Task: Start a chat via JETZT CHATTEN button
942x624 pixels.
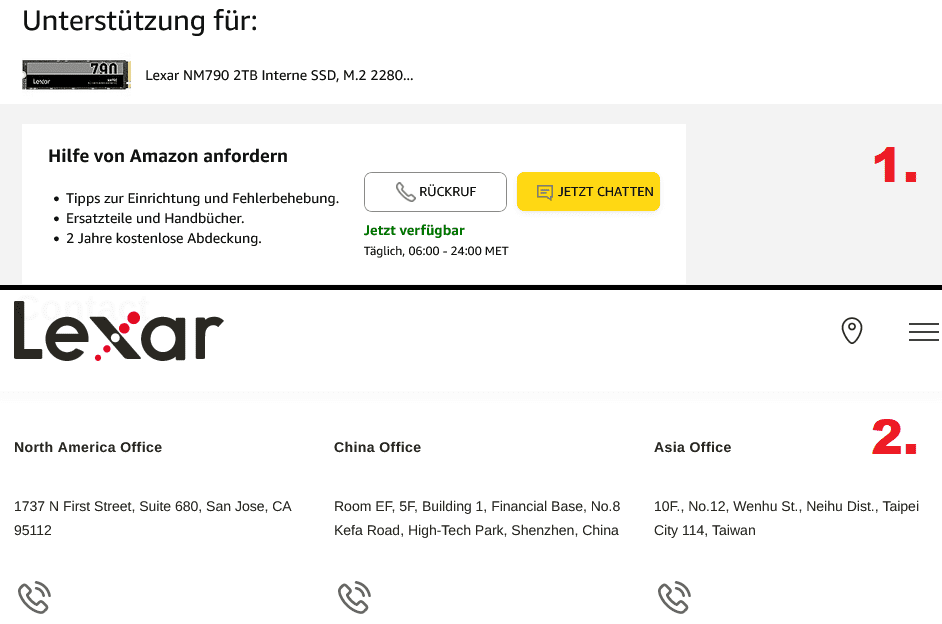Action: click(588, 192)
